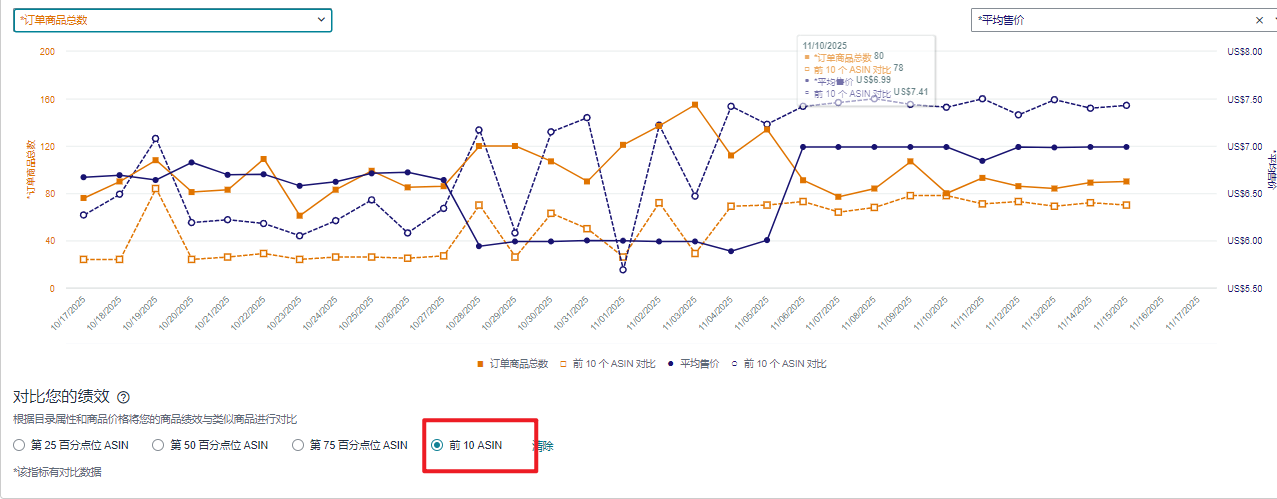Open the 平均售价 secondary metric dropdown
The image size is (1277, 499).
tap(1110, 20)
